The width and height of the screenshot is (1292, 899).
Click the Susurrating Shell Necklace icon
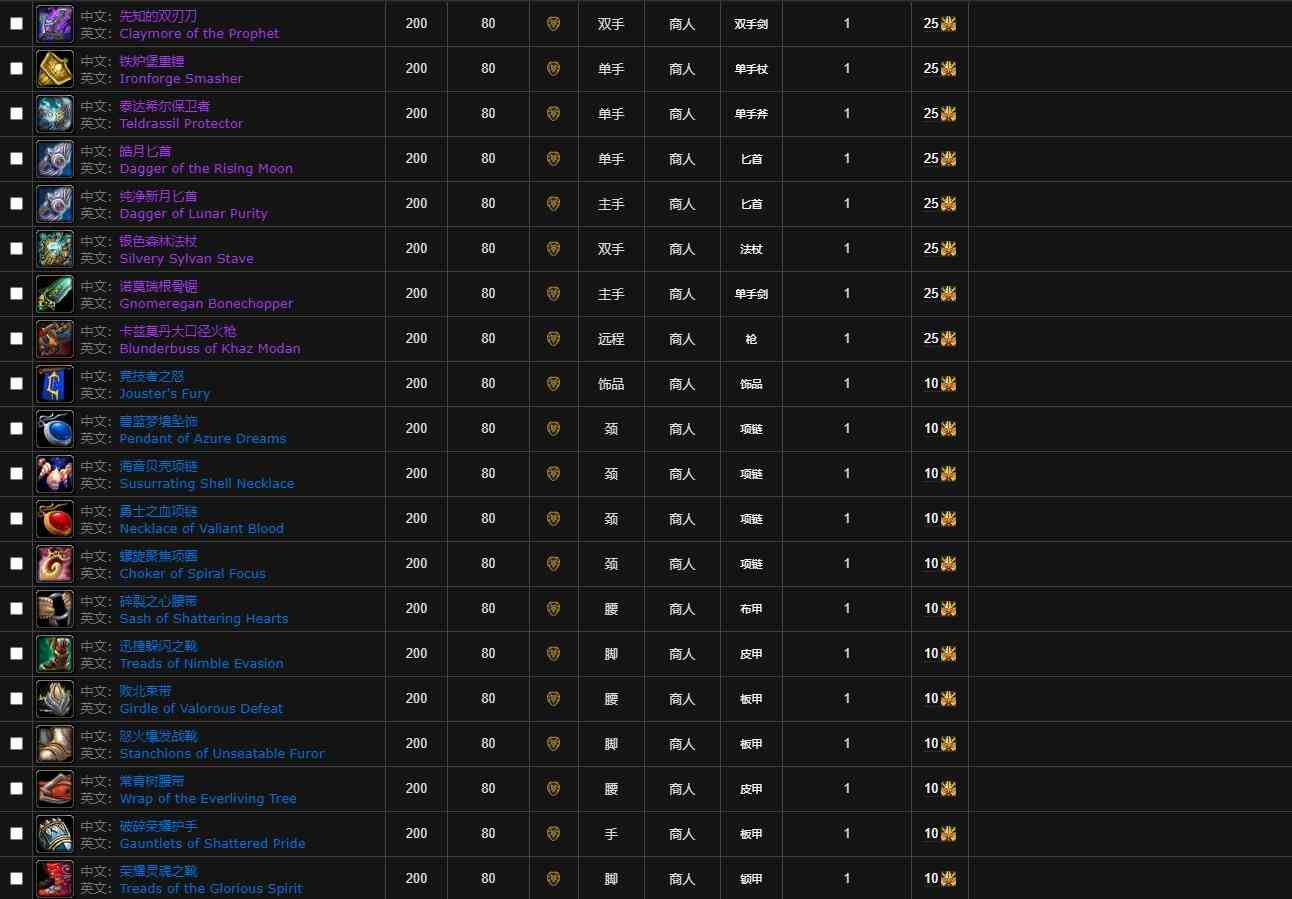point(55,474)
